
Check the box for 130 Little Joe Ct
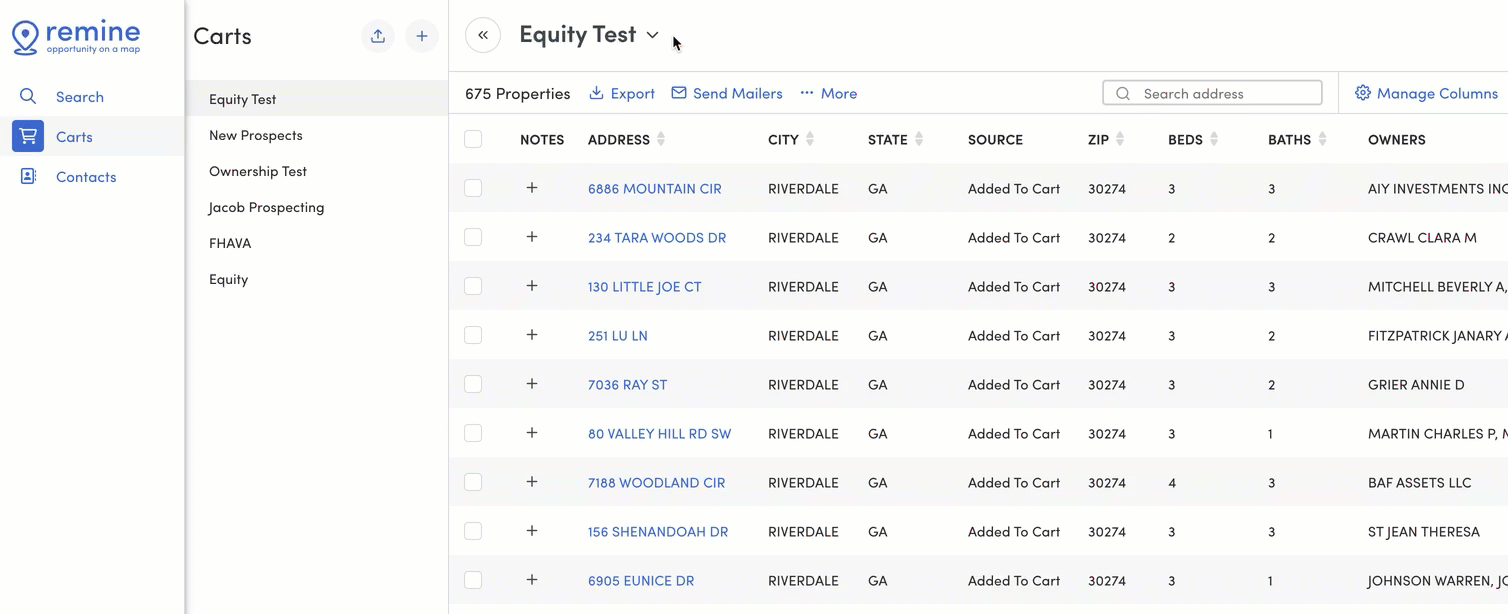(473, 286)
